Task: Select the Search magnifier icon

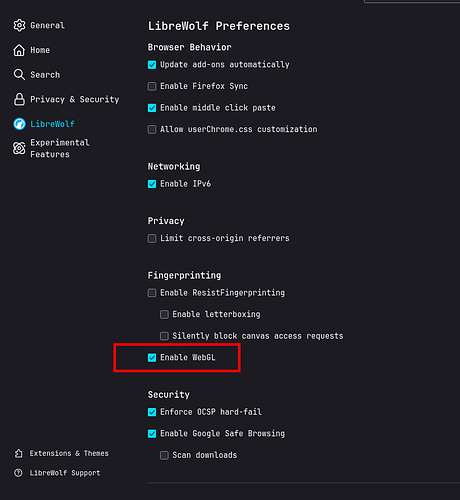Action: [19, 75]
